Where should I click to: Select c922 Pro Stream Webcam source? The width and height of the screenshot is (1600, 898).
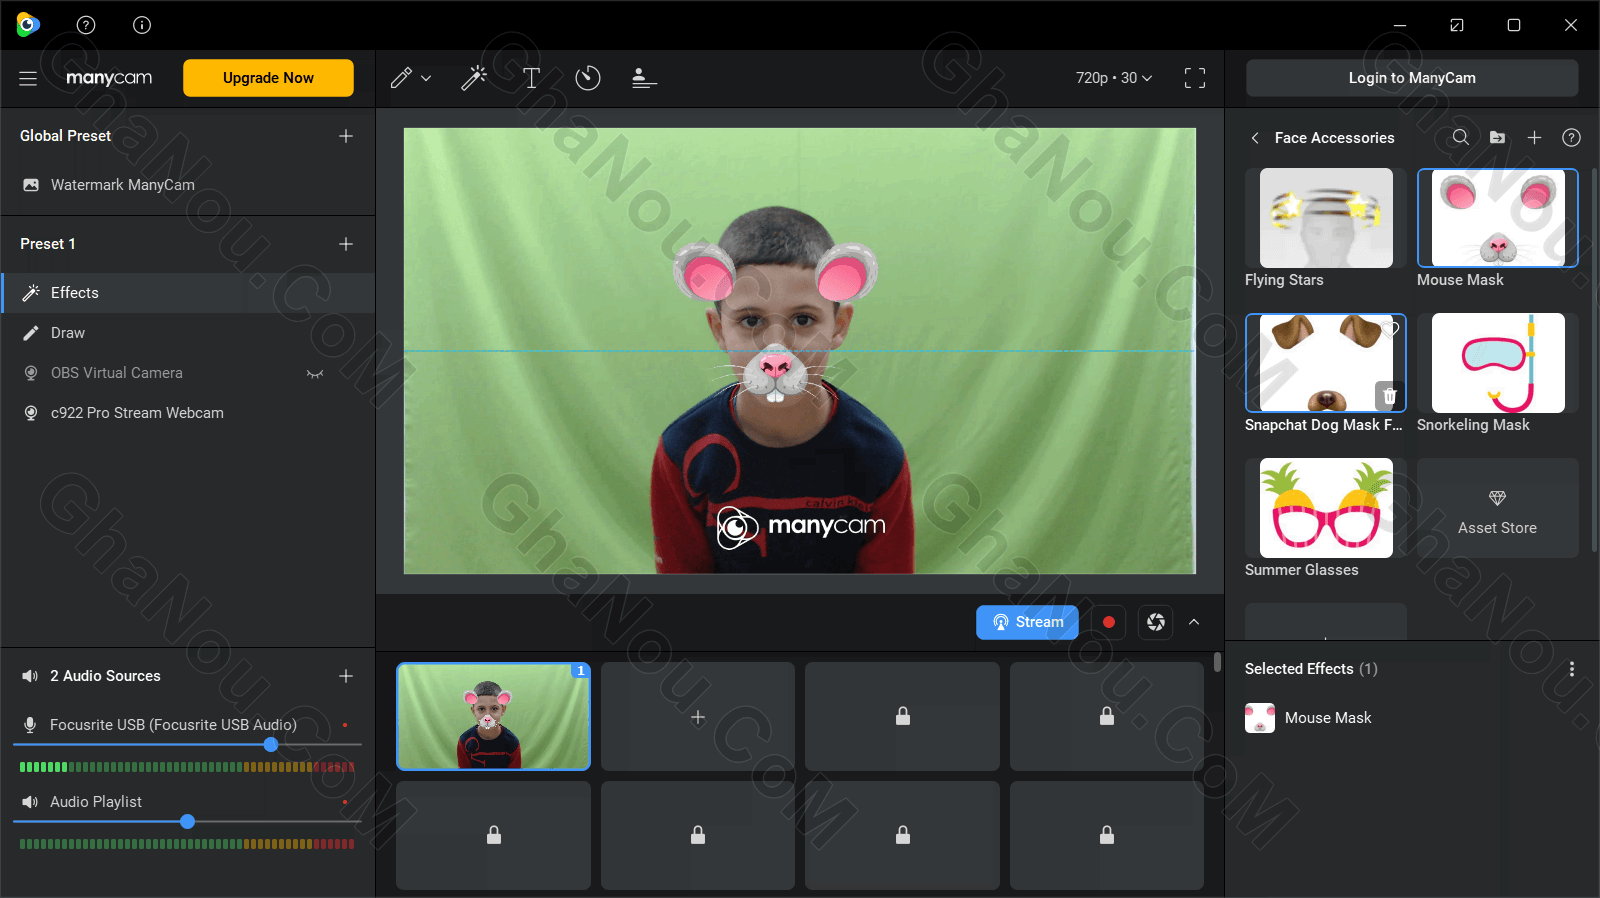188,413
